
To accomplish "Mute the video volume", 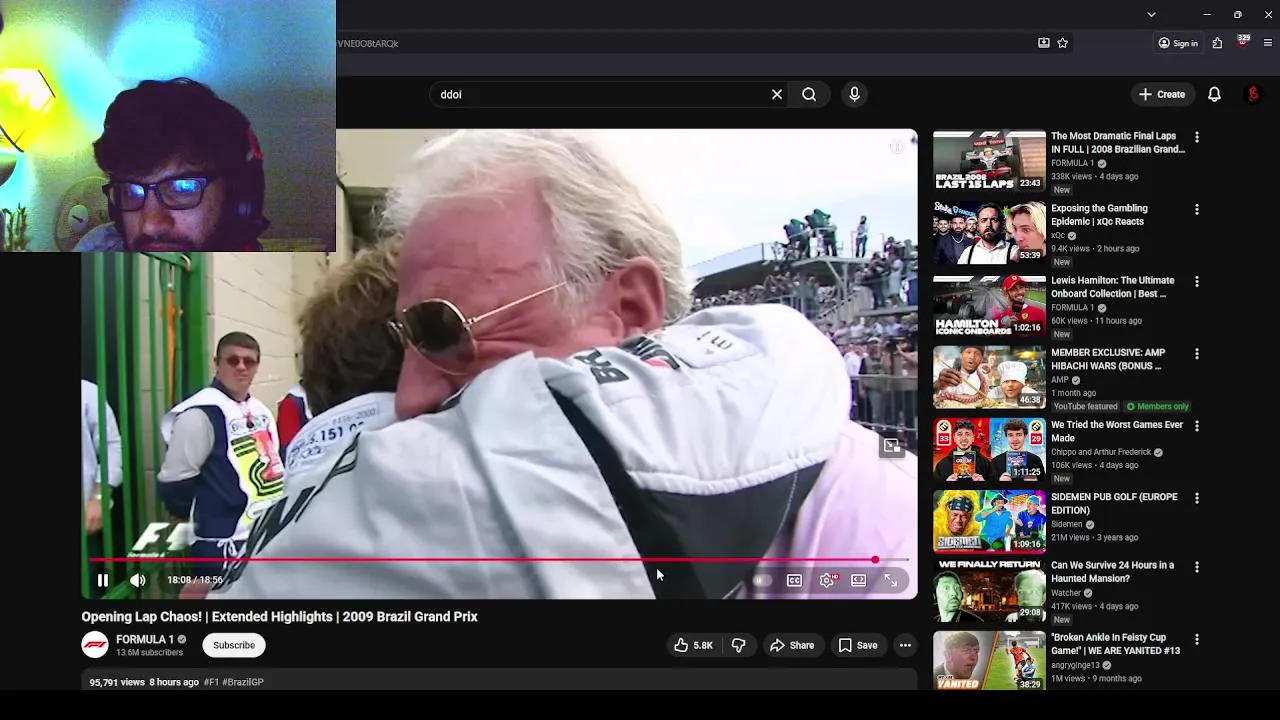I will 138,580.
